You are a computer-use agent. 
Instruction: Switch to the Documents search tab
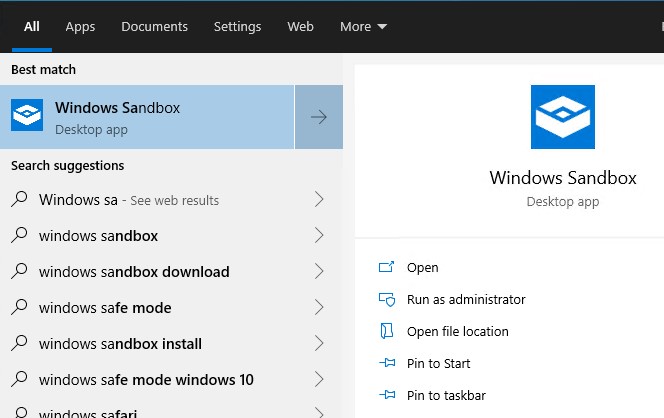[x=154, y=27]
